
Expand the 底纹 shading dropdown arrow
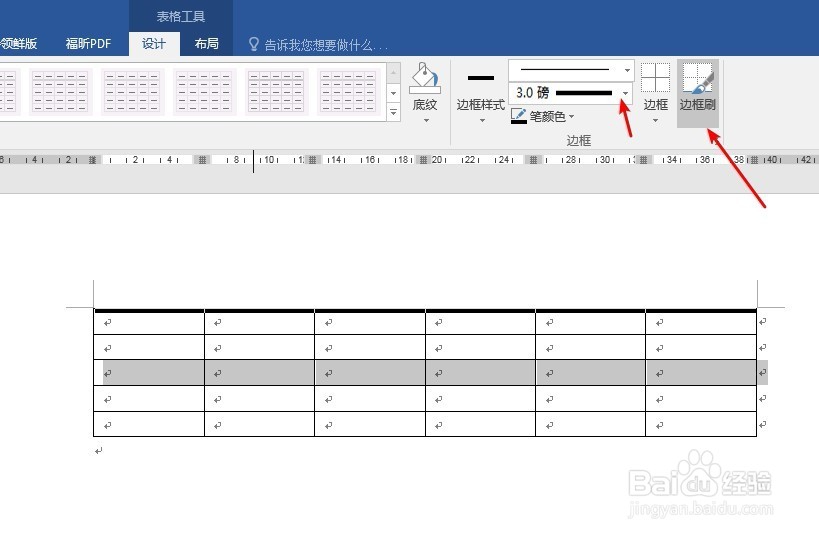(x=426, y=121)
